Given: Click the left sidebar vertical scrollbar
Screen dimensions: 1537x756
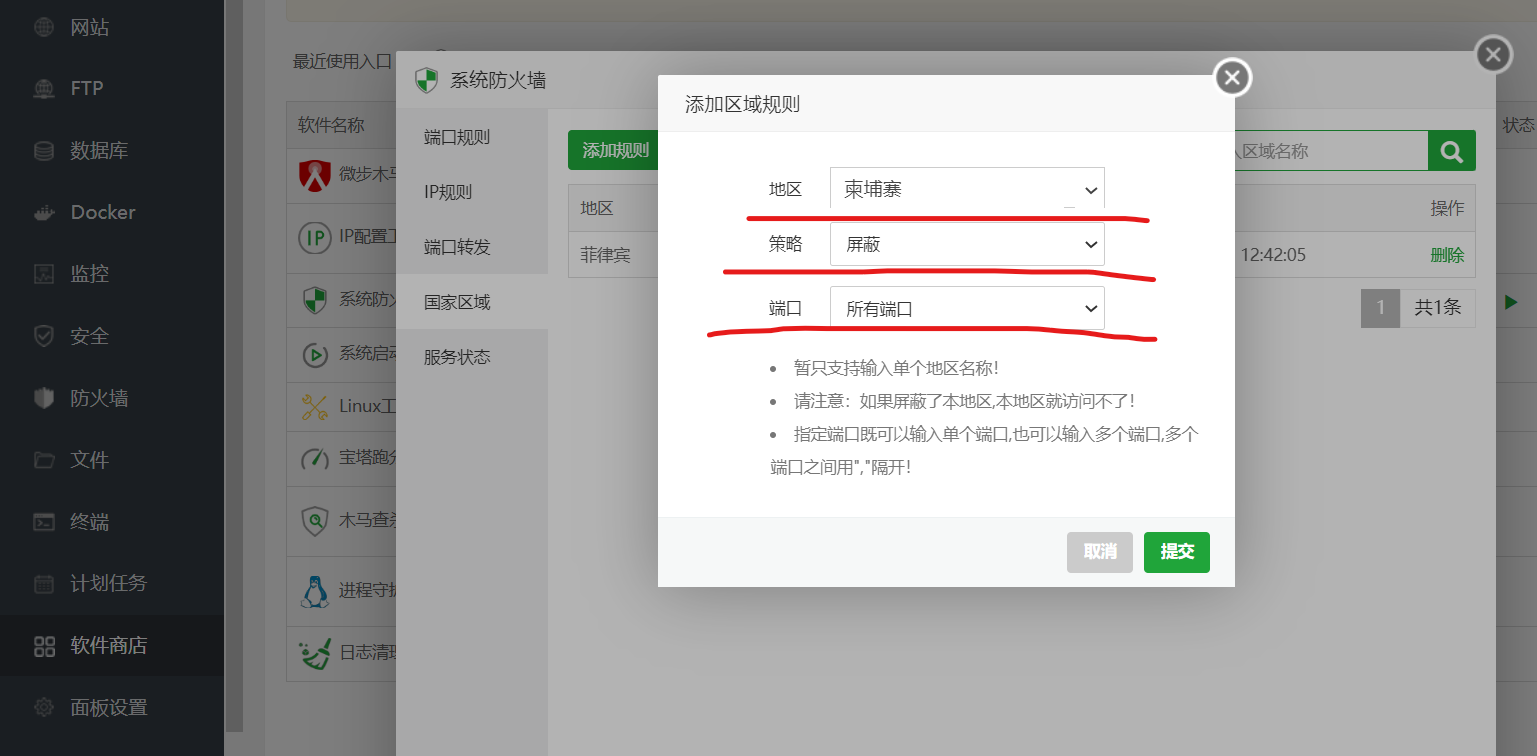Looking at the screenshot, I should [x=234, y=365].
